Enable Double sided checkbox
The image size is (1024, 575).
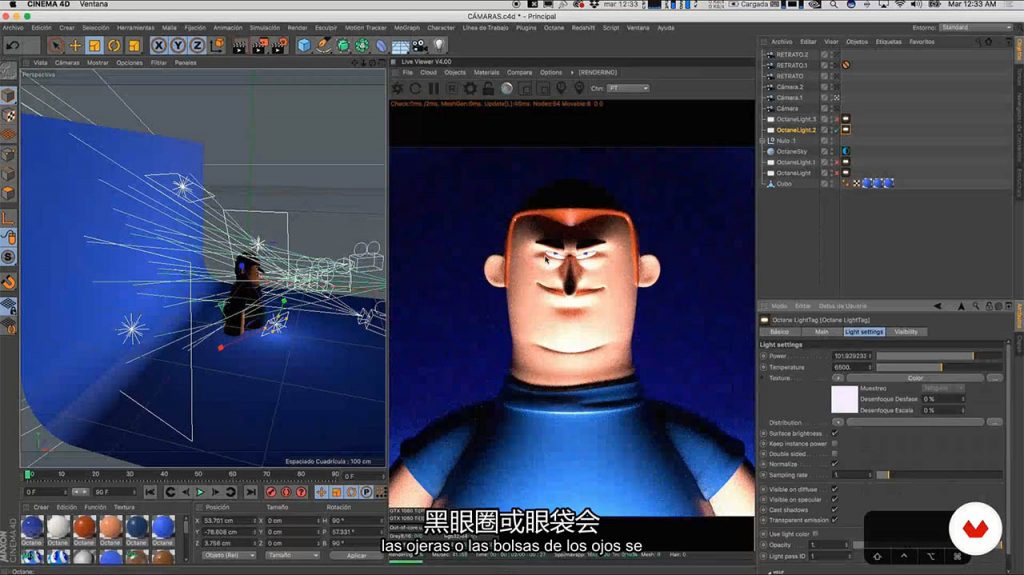point(835,453)
